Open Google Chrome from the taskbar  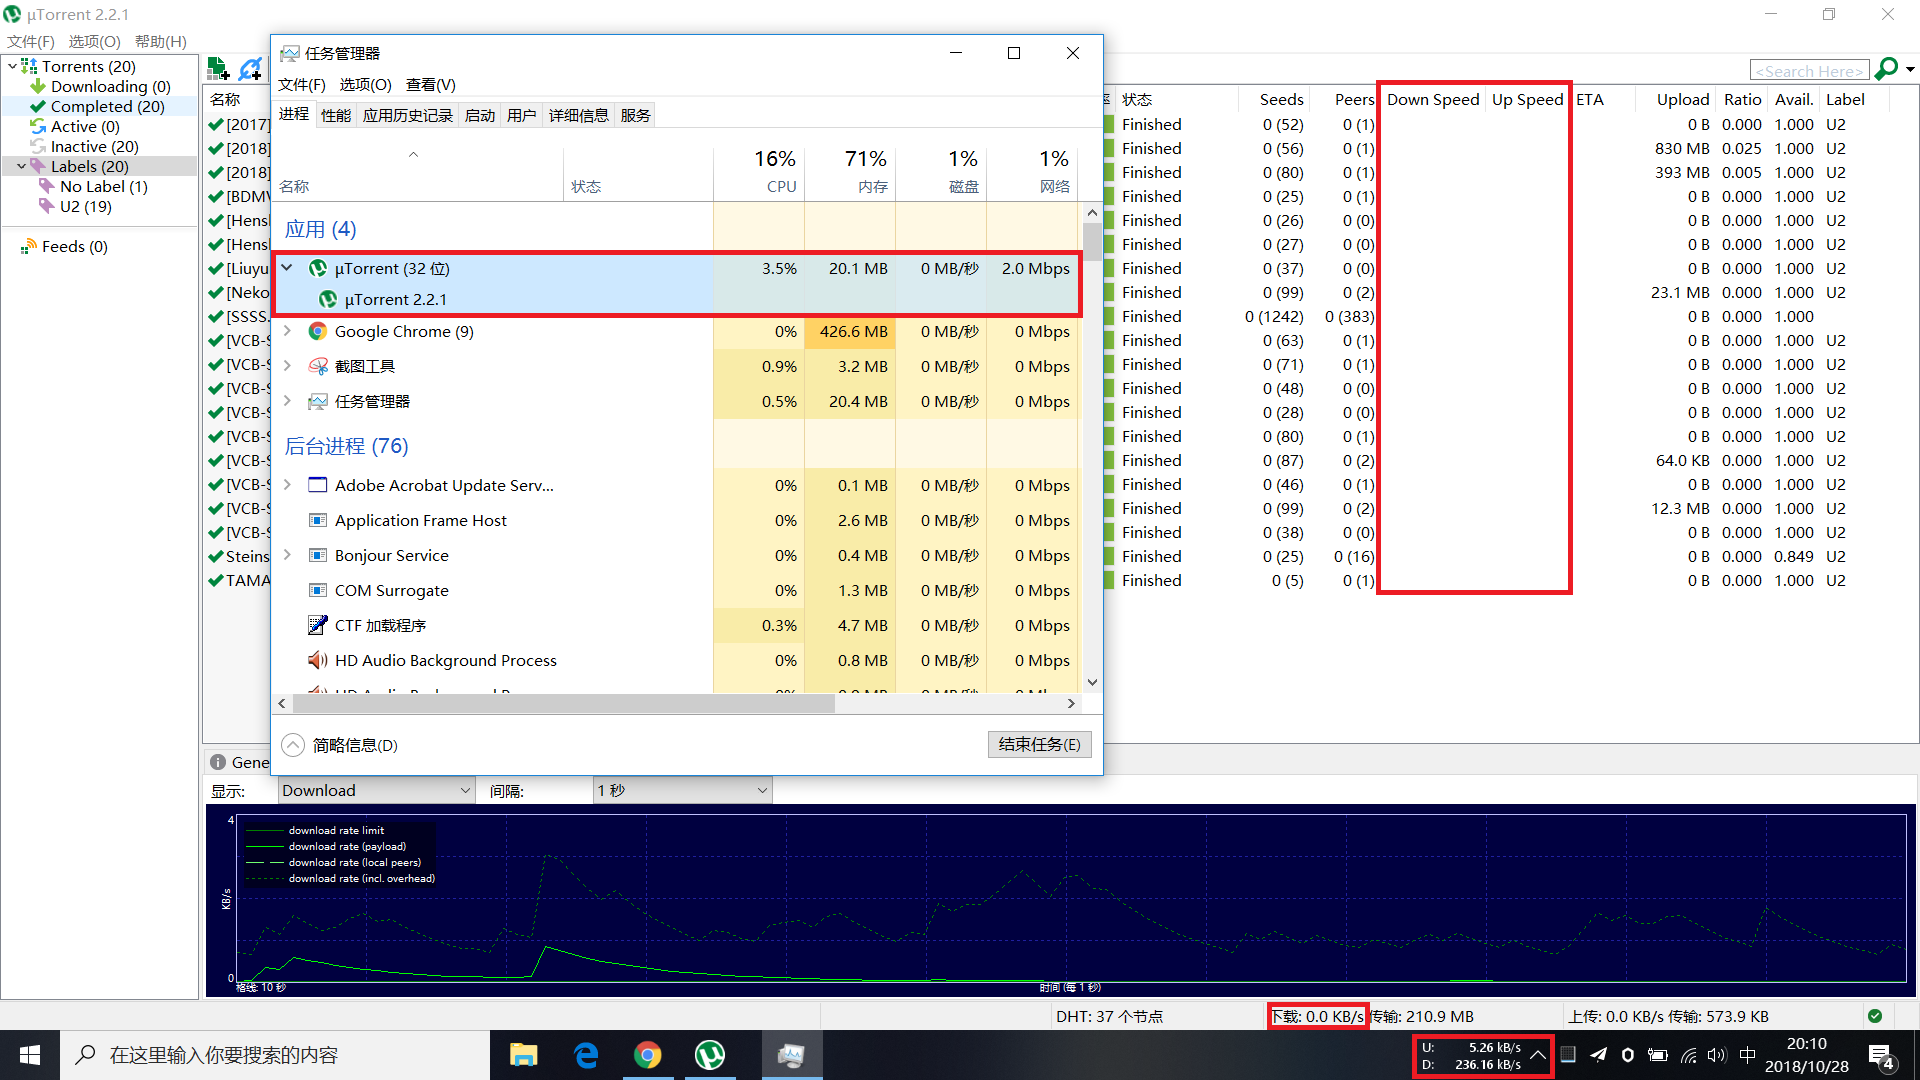click(648, 1055)
